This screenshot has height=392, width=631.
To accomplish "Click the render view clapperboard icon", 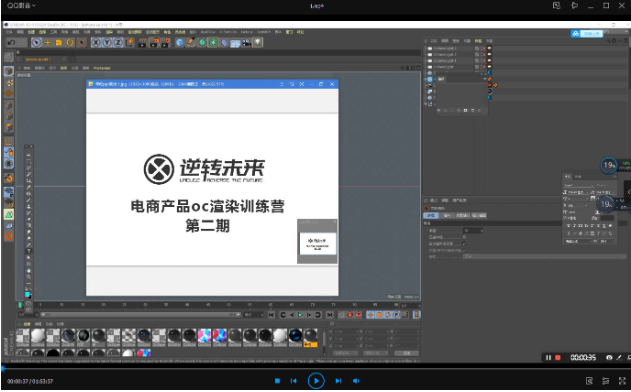I will [x=143, y=43].
